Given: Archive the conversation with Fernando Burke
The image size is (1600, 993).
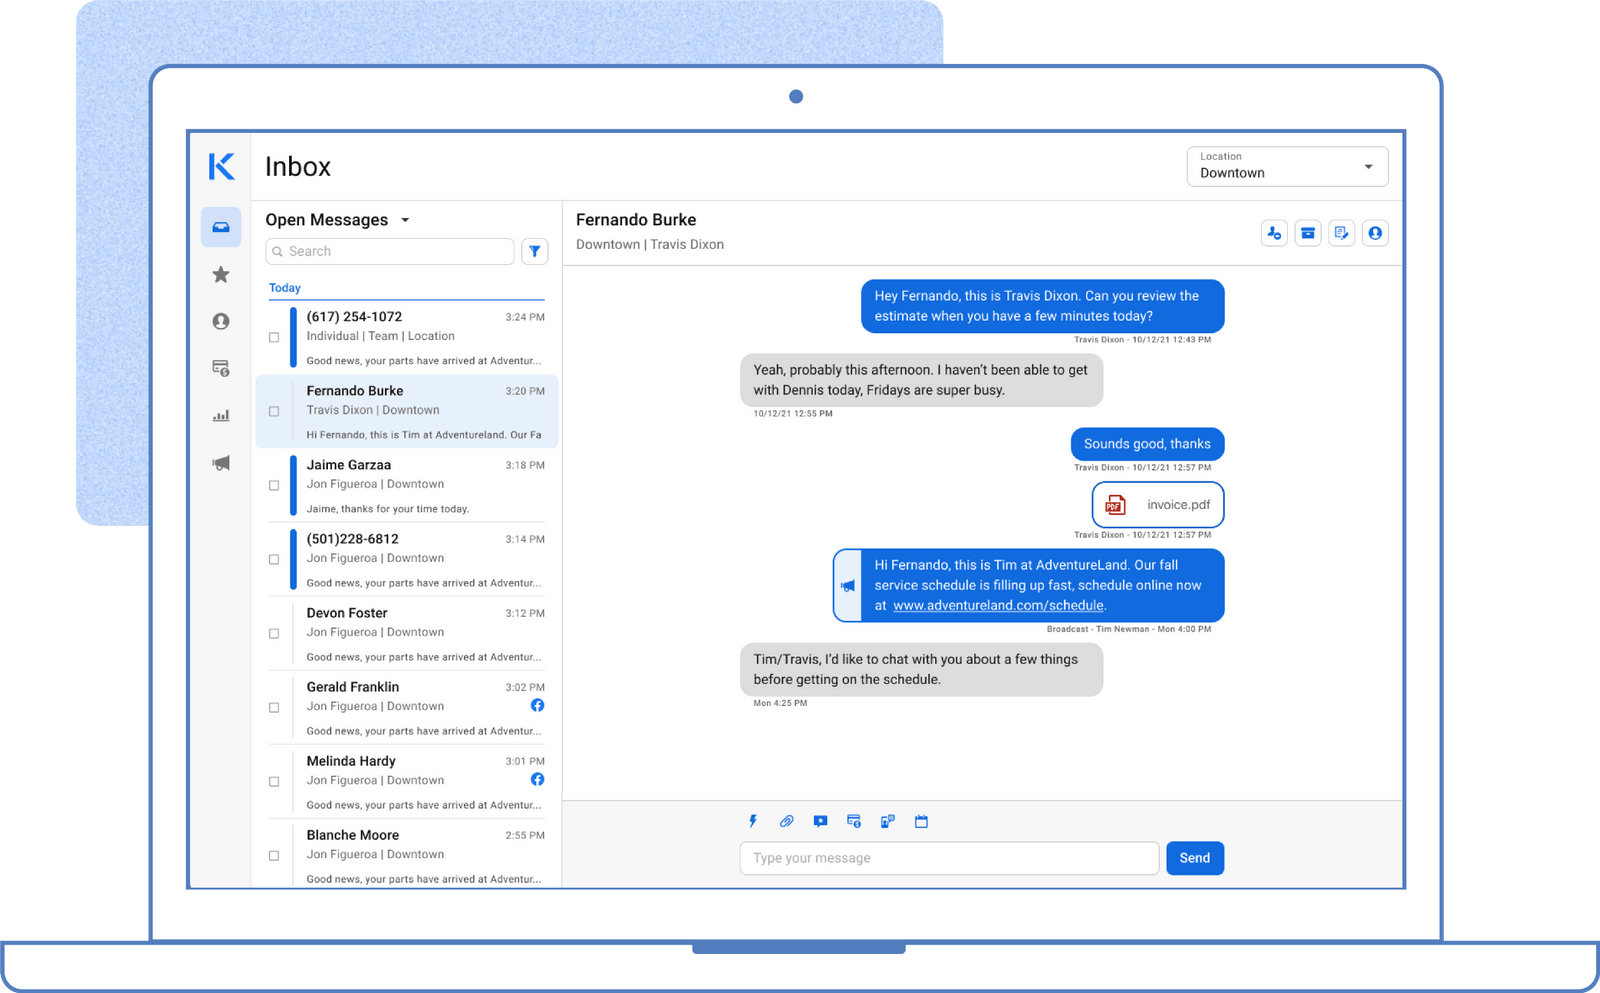Looking at the screenshot, I should coord(1308,232).
